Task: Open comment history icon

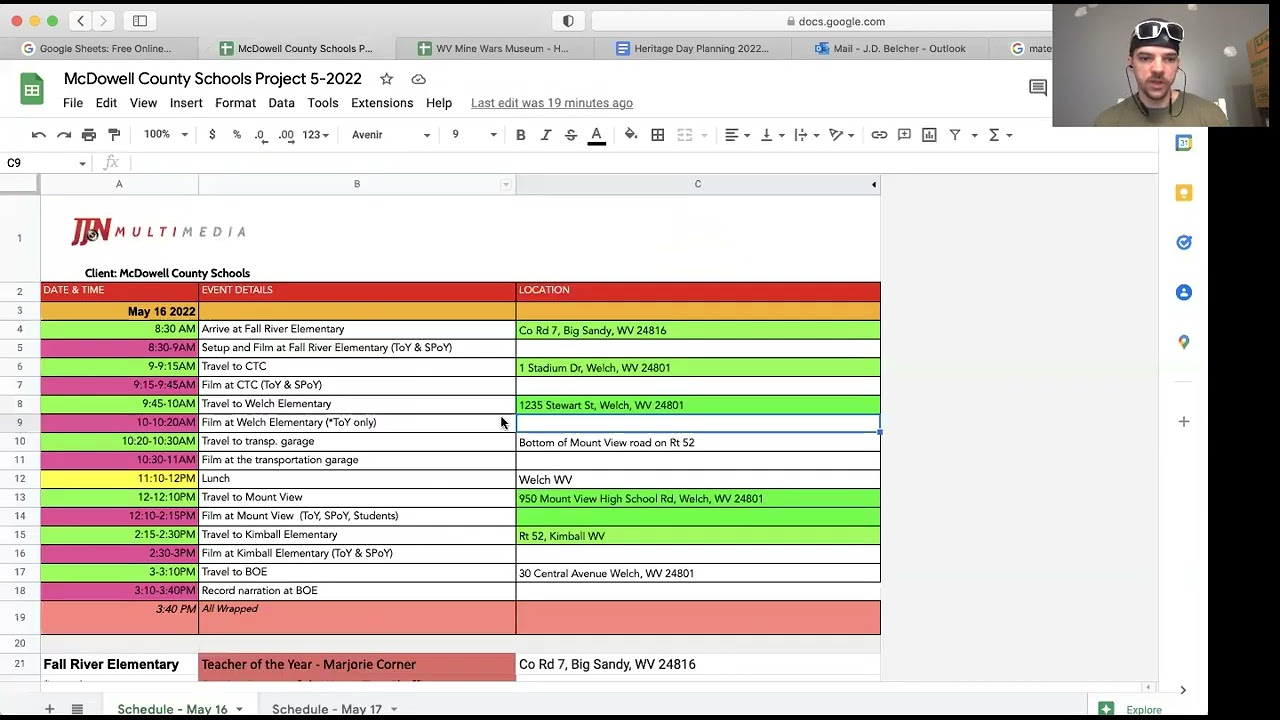Action: tap(1038, 88)
